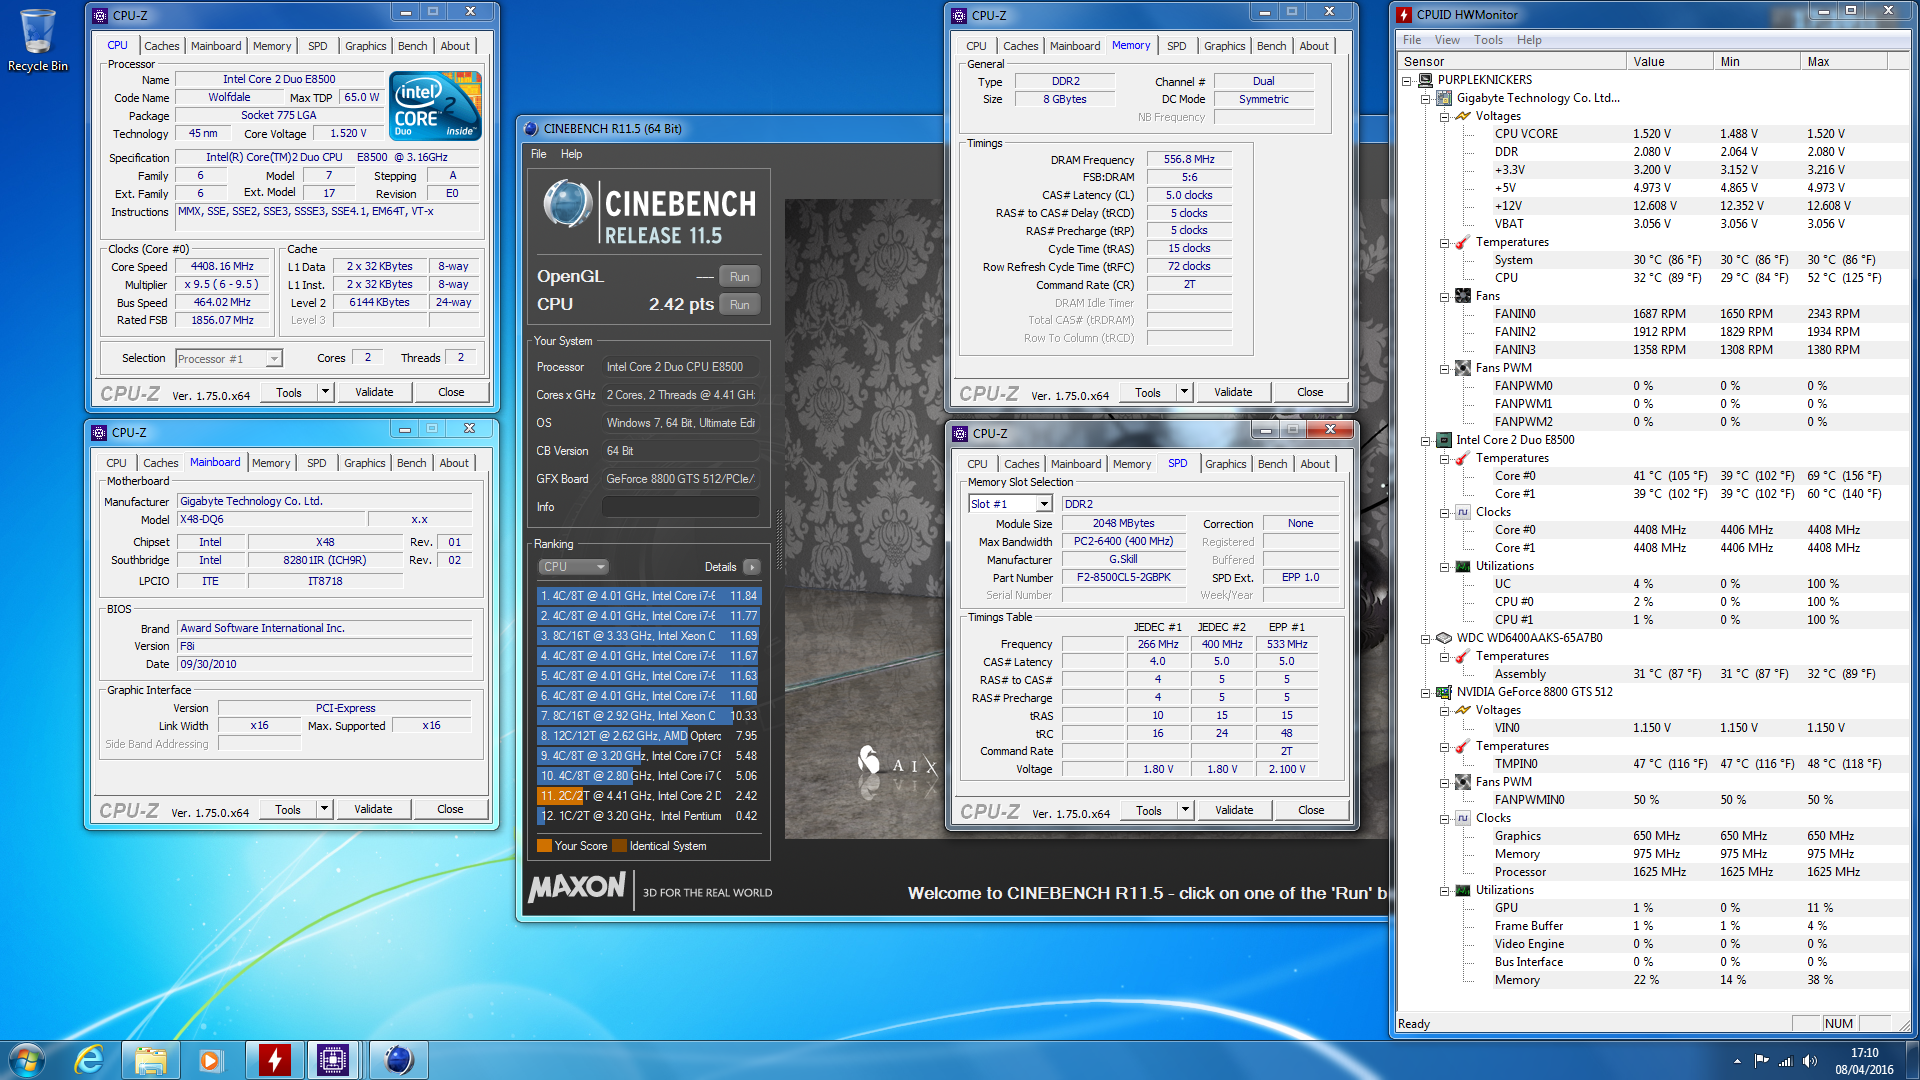Click Tools button in Mainboard CPU-Z window
The height and width of the screenshot is (1080, 1920).
pyautogui.click(x=288, y=809)
